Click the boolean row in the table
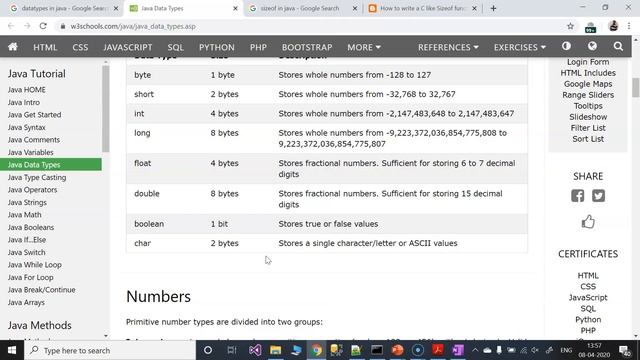 (x=327, y=224)
